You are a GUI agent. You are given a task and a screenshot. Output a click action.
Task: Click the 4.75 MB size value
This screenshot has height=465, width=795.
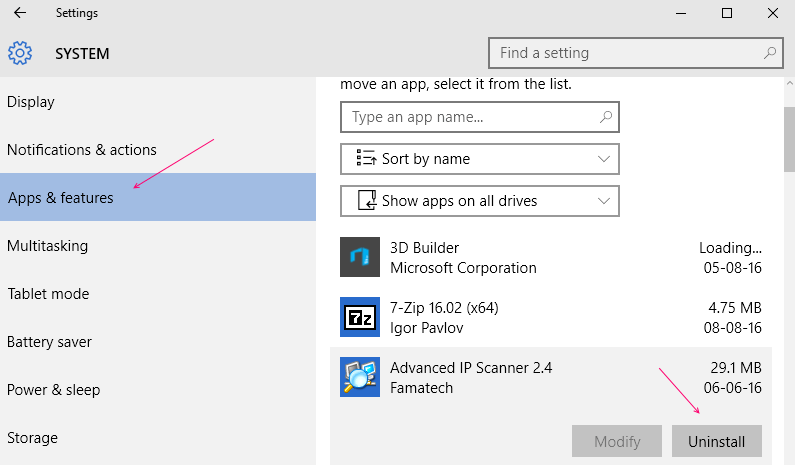pyautogui.click(x=735, y=308)
